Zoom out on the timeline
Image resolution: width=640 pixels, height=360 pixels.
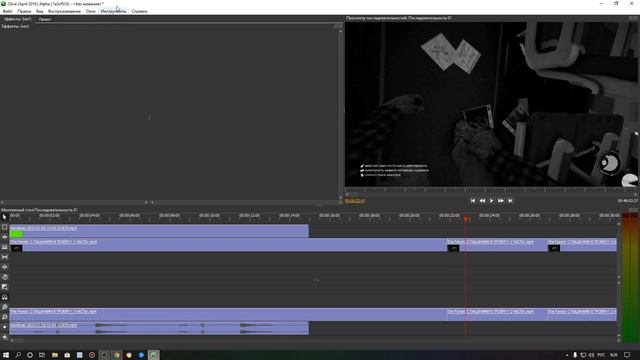(4, 317)
